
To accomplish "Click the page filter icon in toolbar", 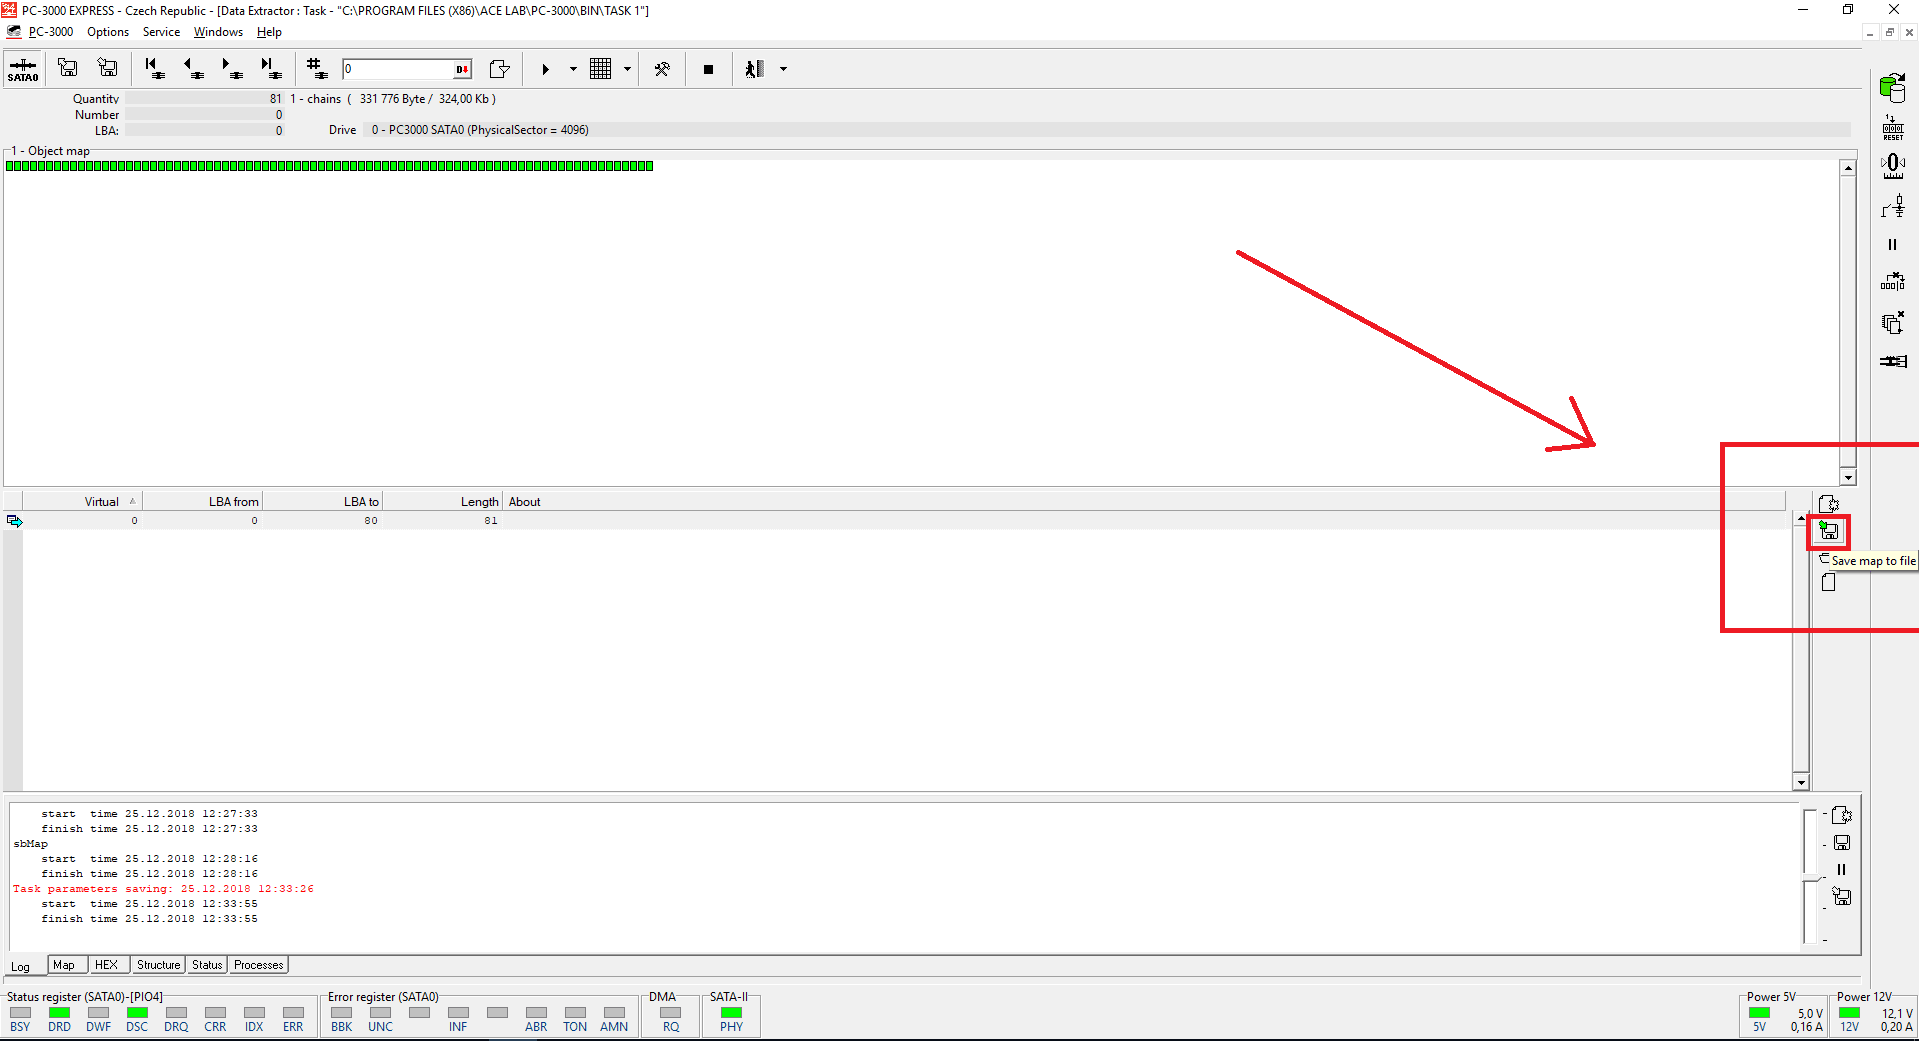I will [499, 69].
